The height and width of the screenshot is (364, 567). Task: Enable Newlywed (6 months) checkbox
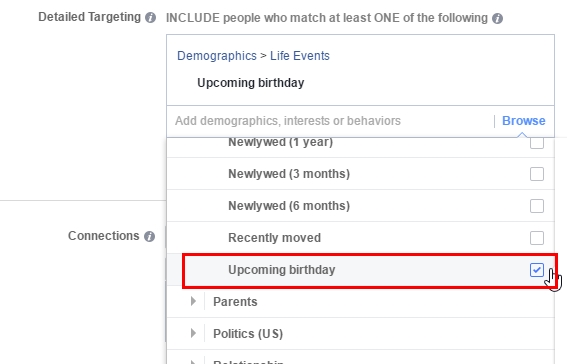[537, 206]
